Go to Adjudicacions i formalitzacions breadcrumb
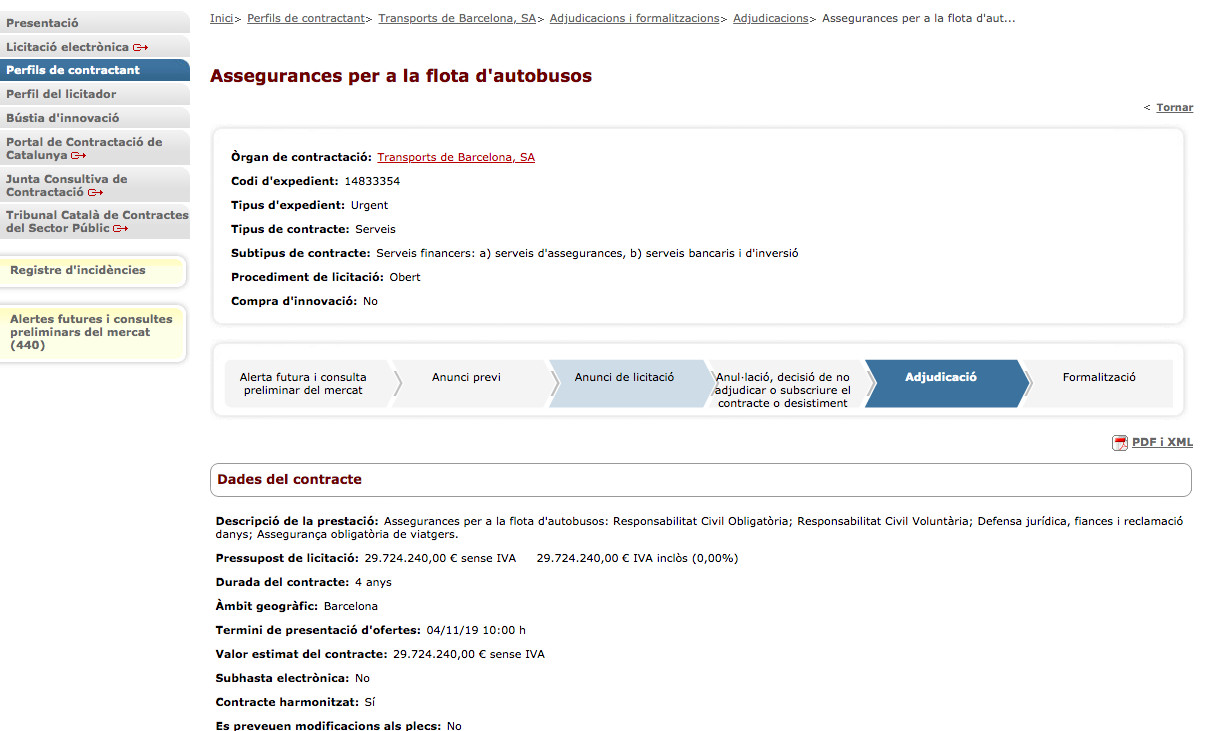Viewport: 1214px width, 731px height. pos(634,18)
